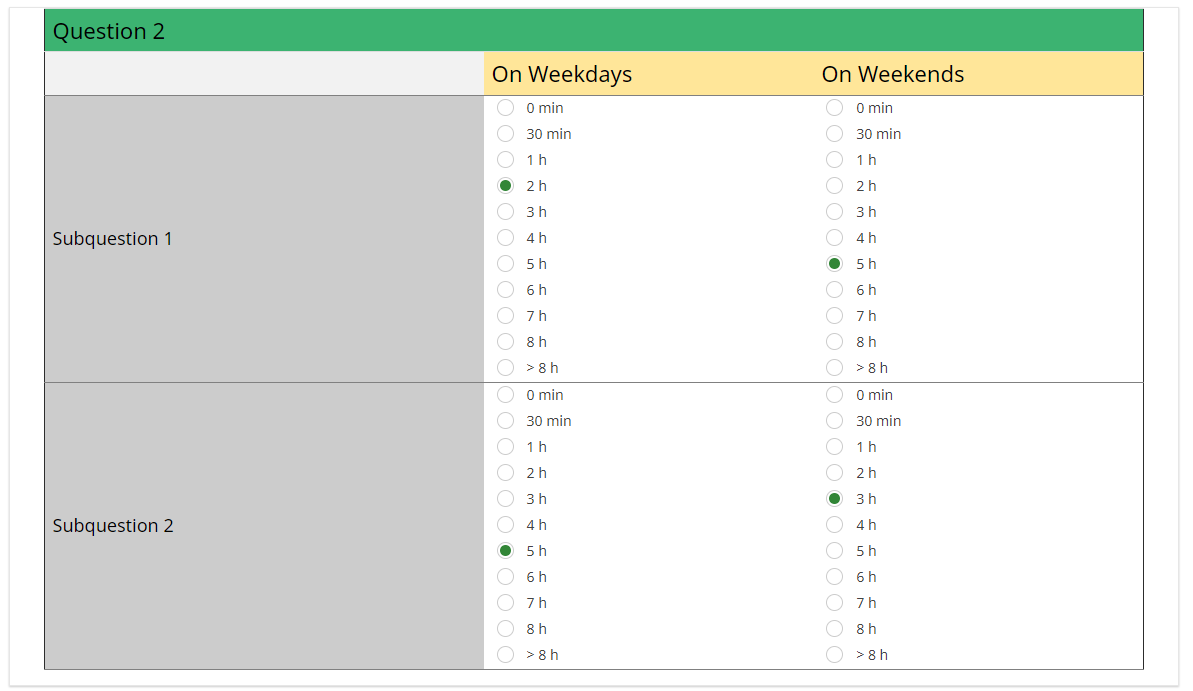This screenshot has height=691, width=1193.
Task: Choose 30 min for Subquestion 1 weekends
Action: point(835,134)
